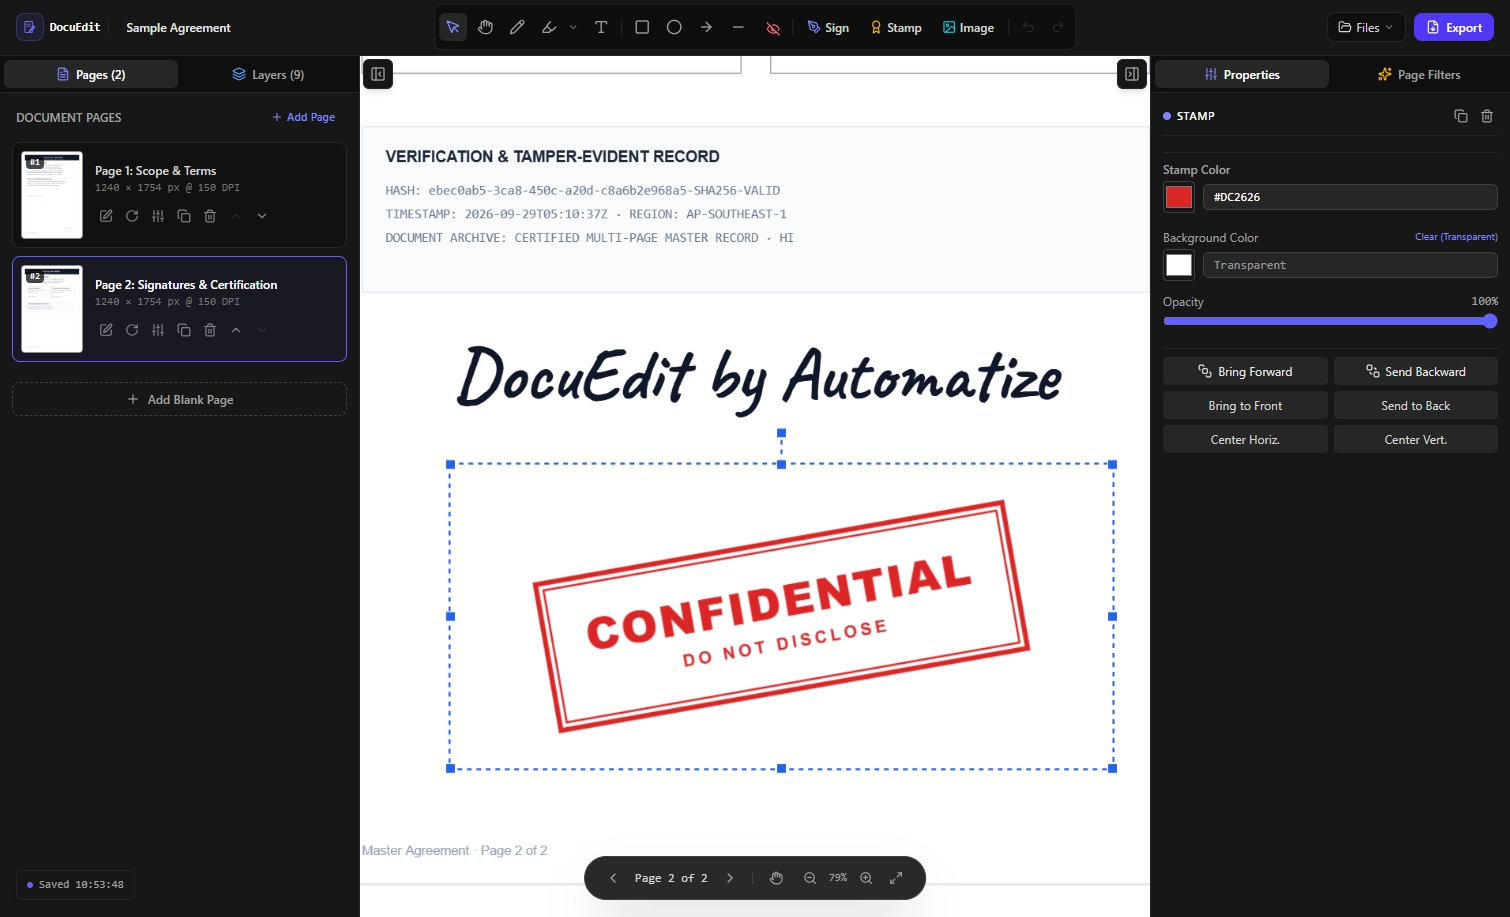Click the Sign tool button
The width and height of the screenshot is (1510, 917).
pos(828,27)
